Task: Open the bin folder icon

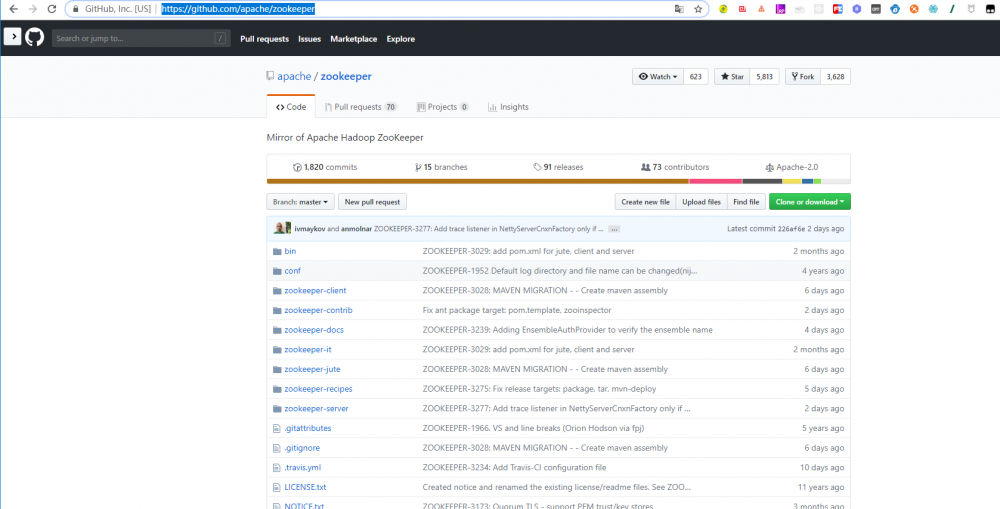Action: (x=277, y=251)
